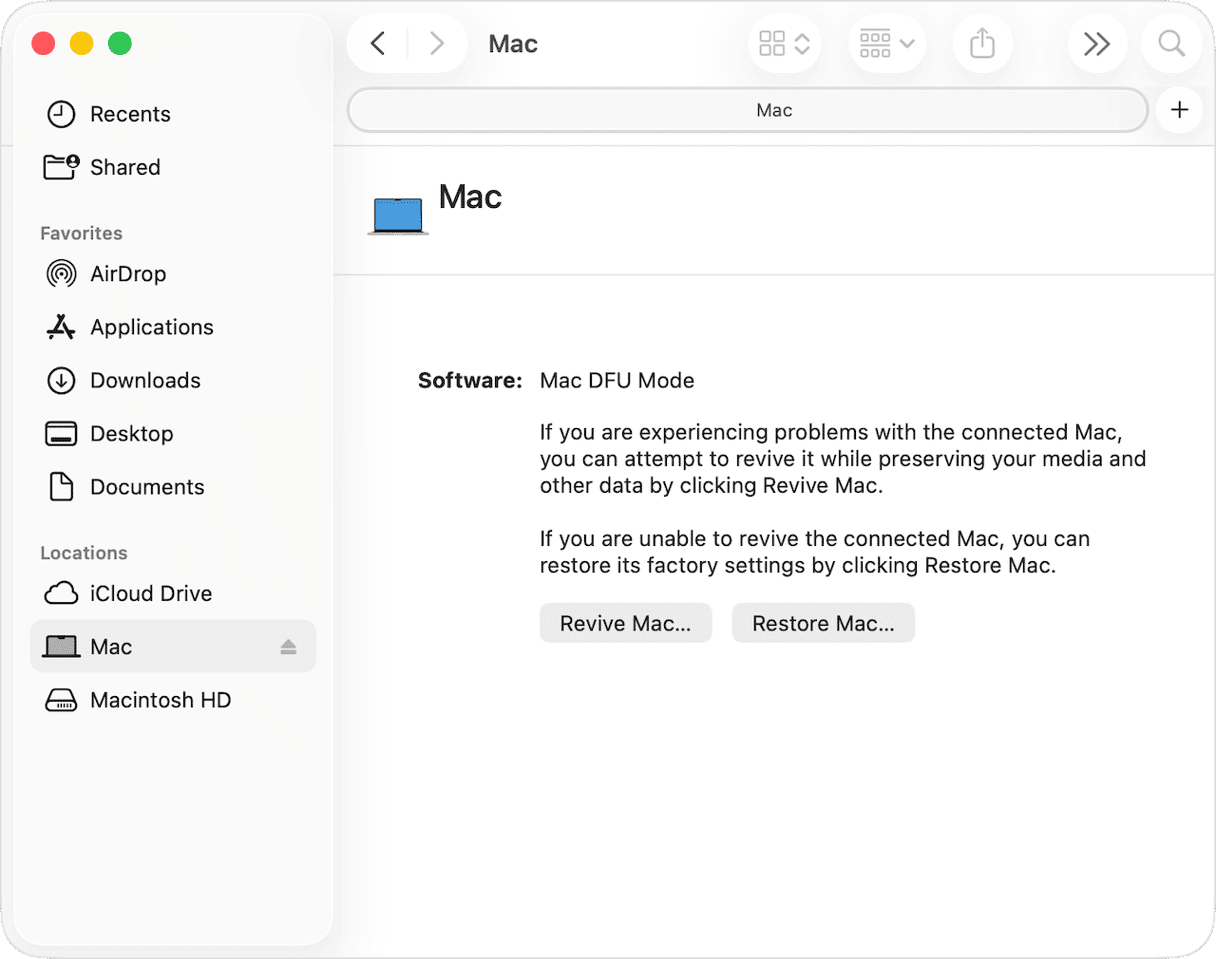Click the Restore Mac… button
Viewport: 1216px width, 959px height.
click(x=823, y=623)
